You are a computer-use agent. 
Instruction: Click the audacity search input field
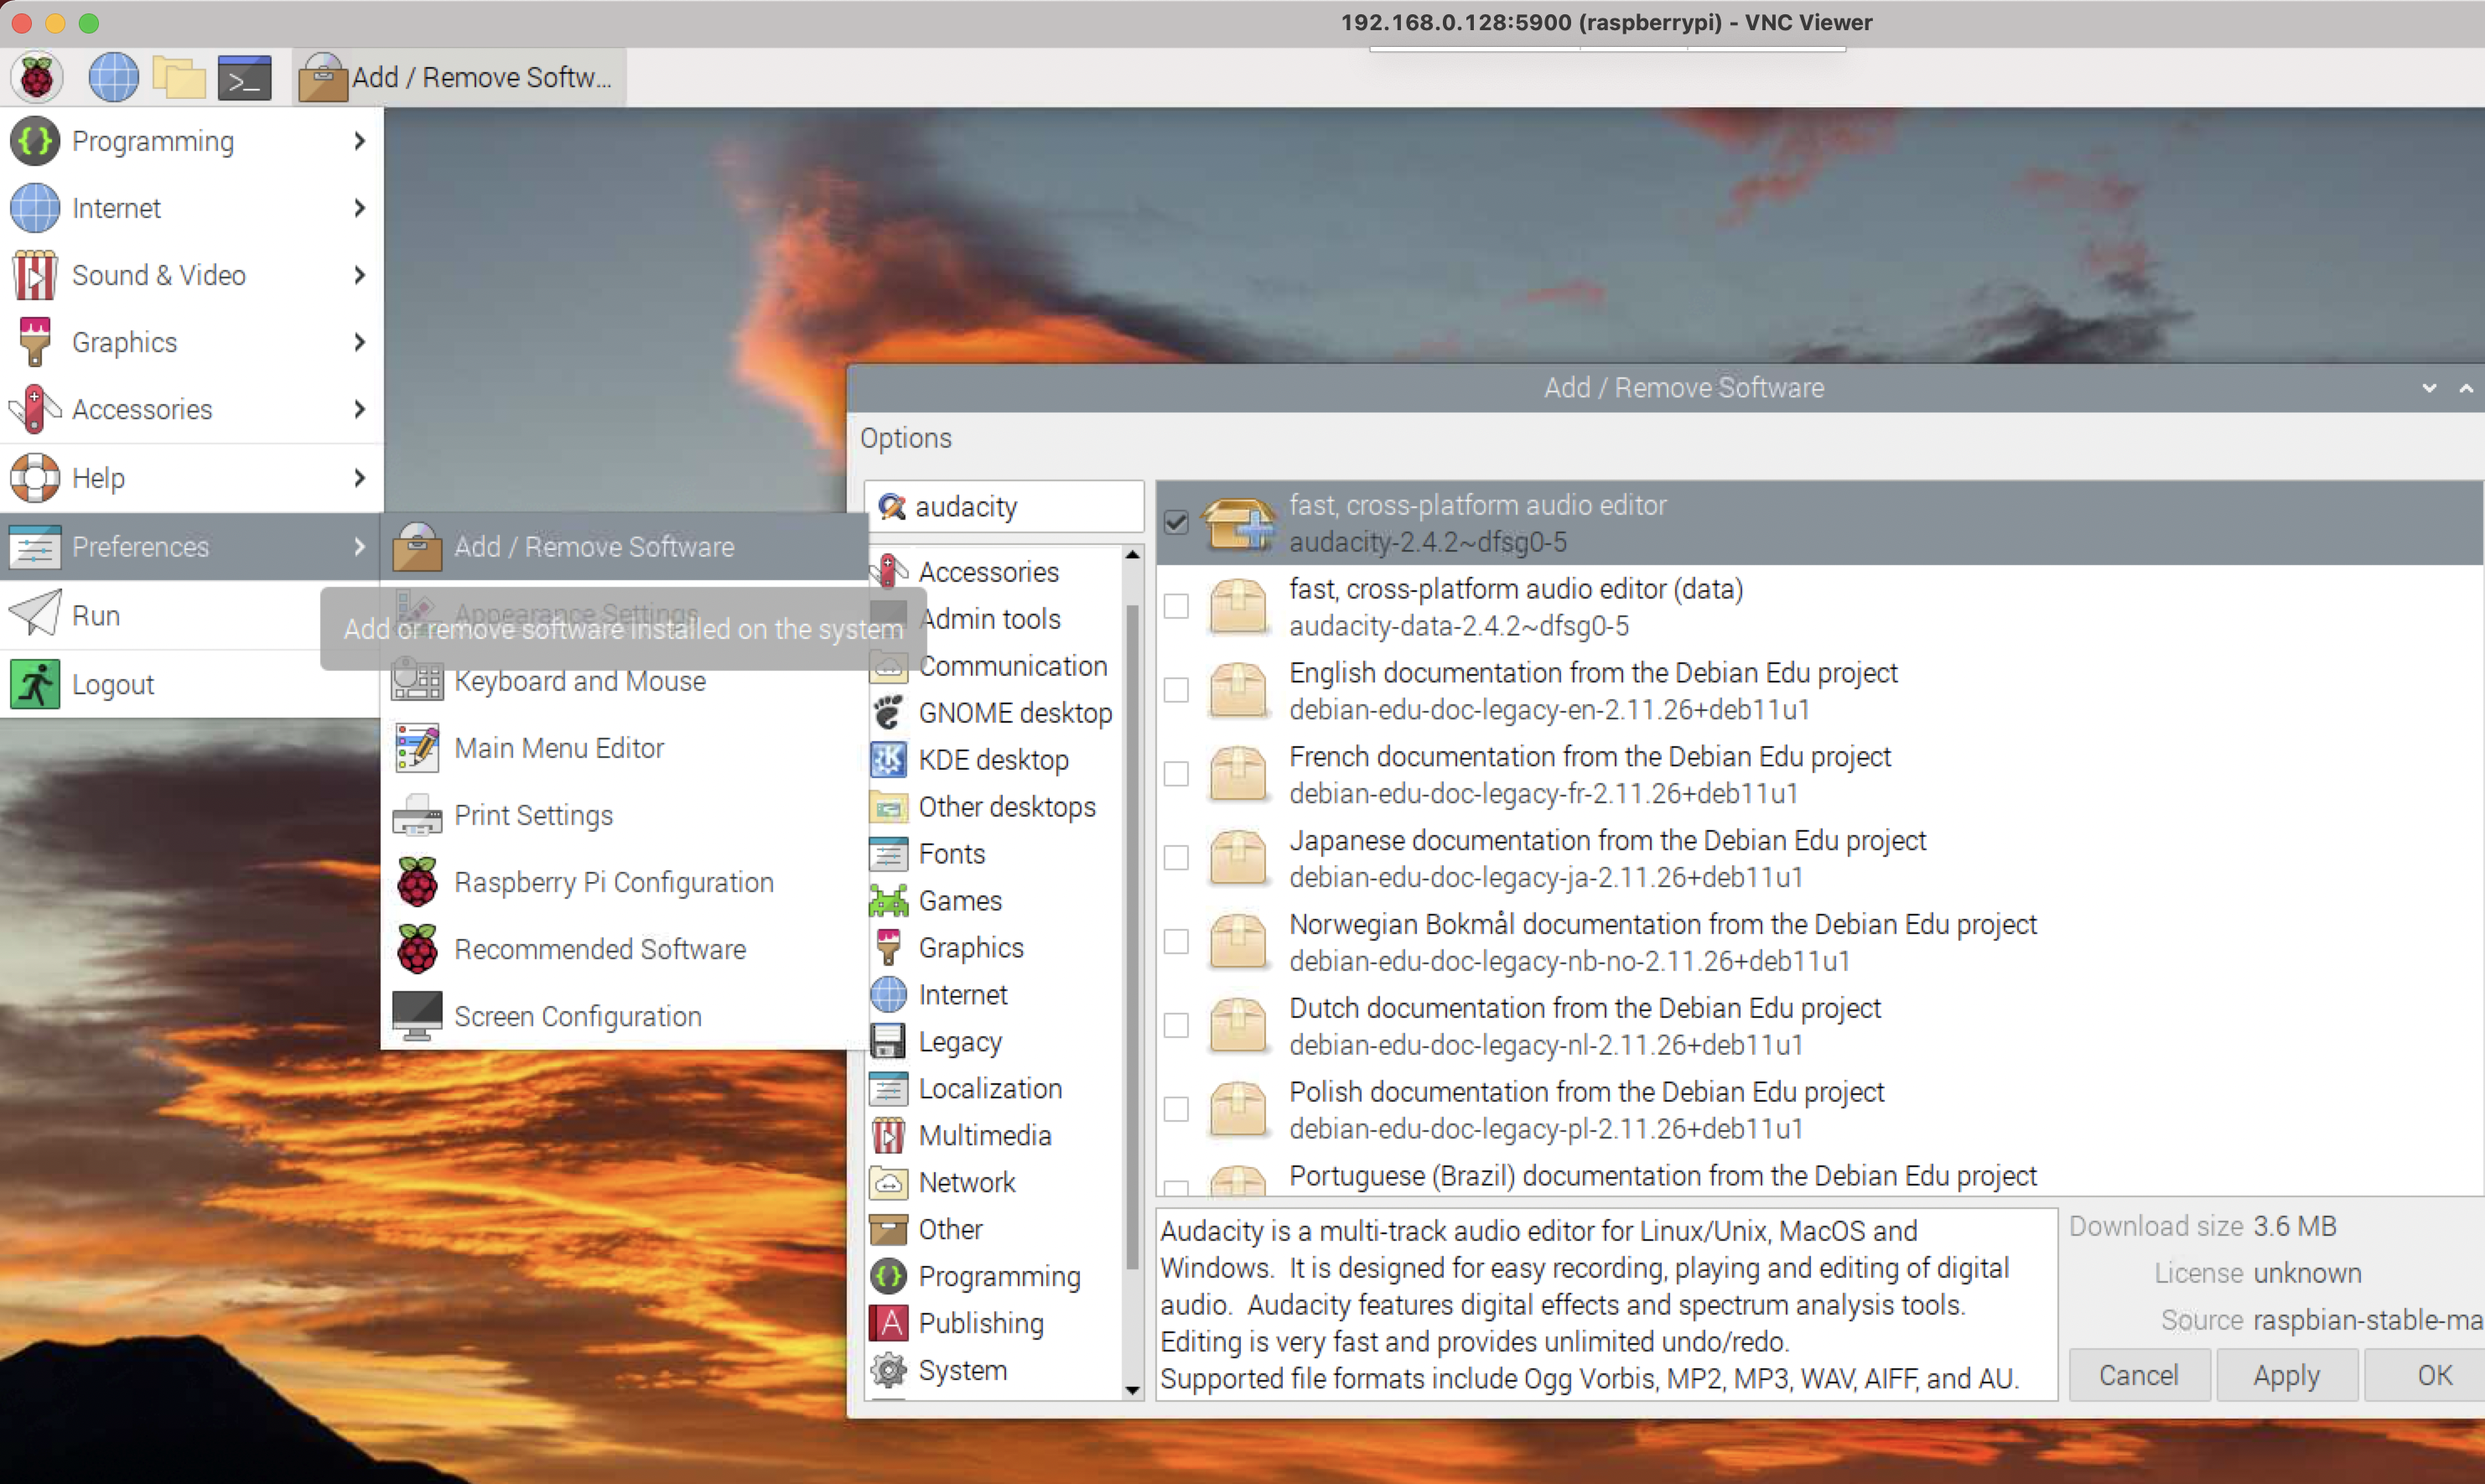(1004, 507)
